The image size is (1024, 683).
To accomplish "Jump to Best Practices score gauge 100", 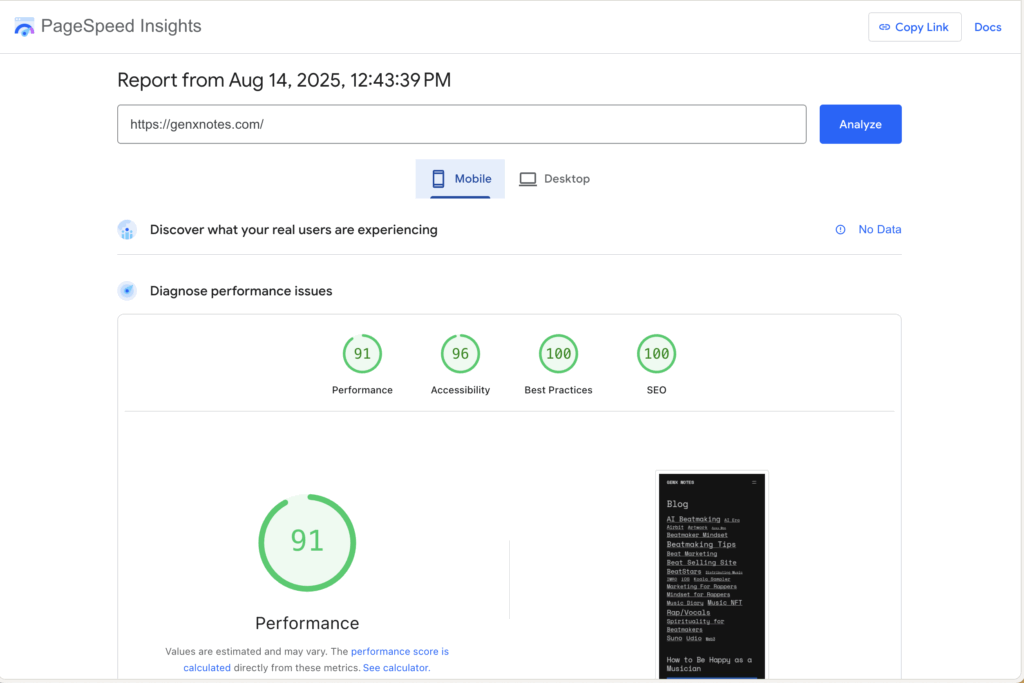I will (558, 353).
